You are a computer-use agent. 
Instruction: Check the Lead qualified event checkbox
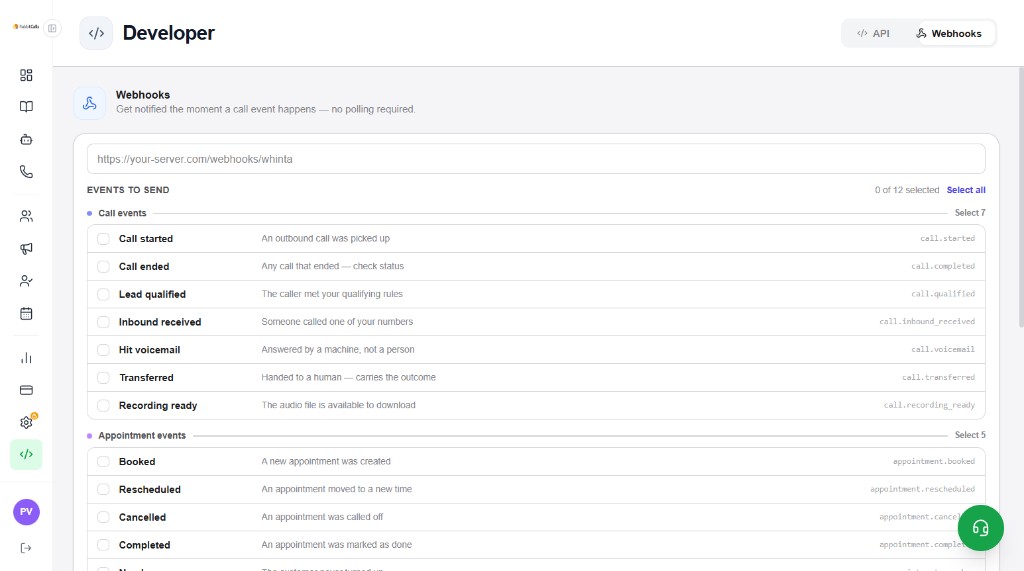[103, 295]
